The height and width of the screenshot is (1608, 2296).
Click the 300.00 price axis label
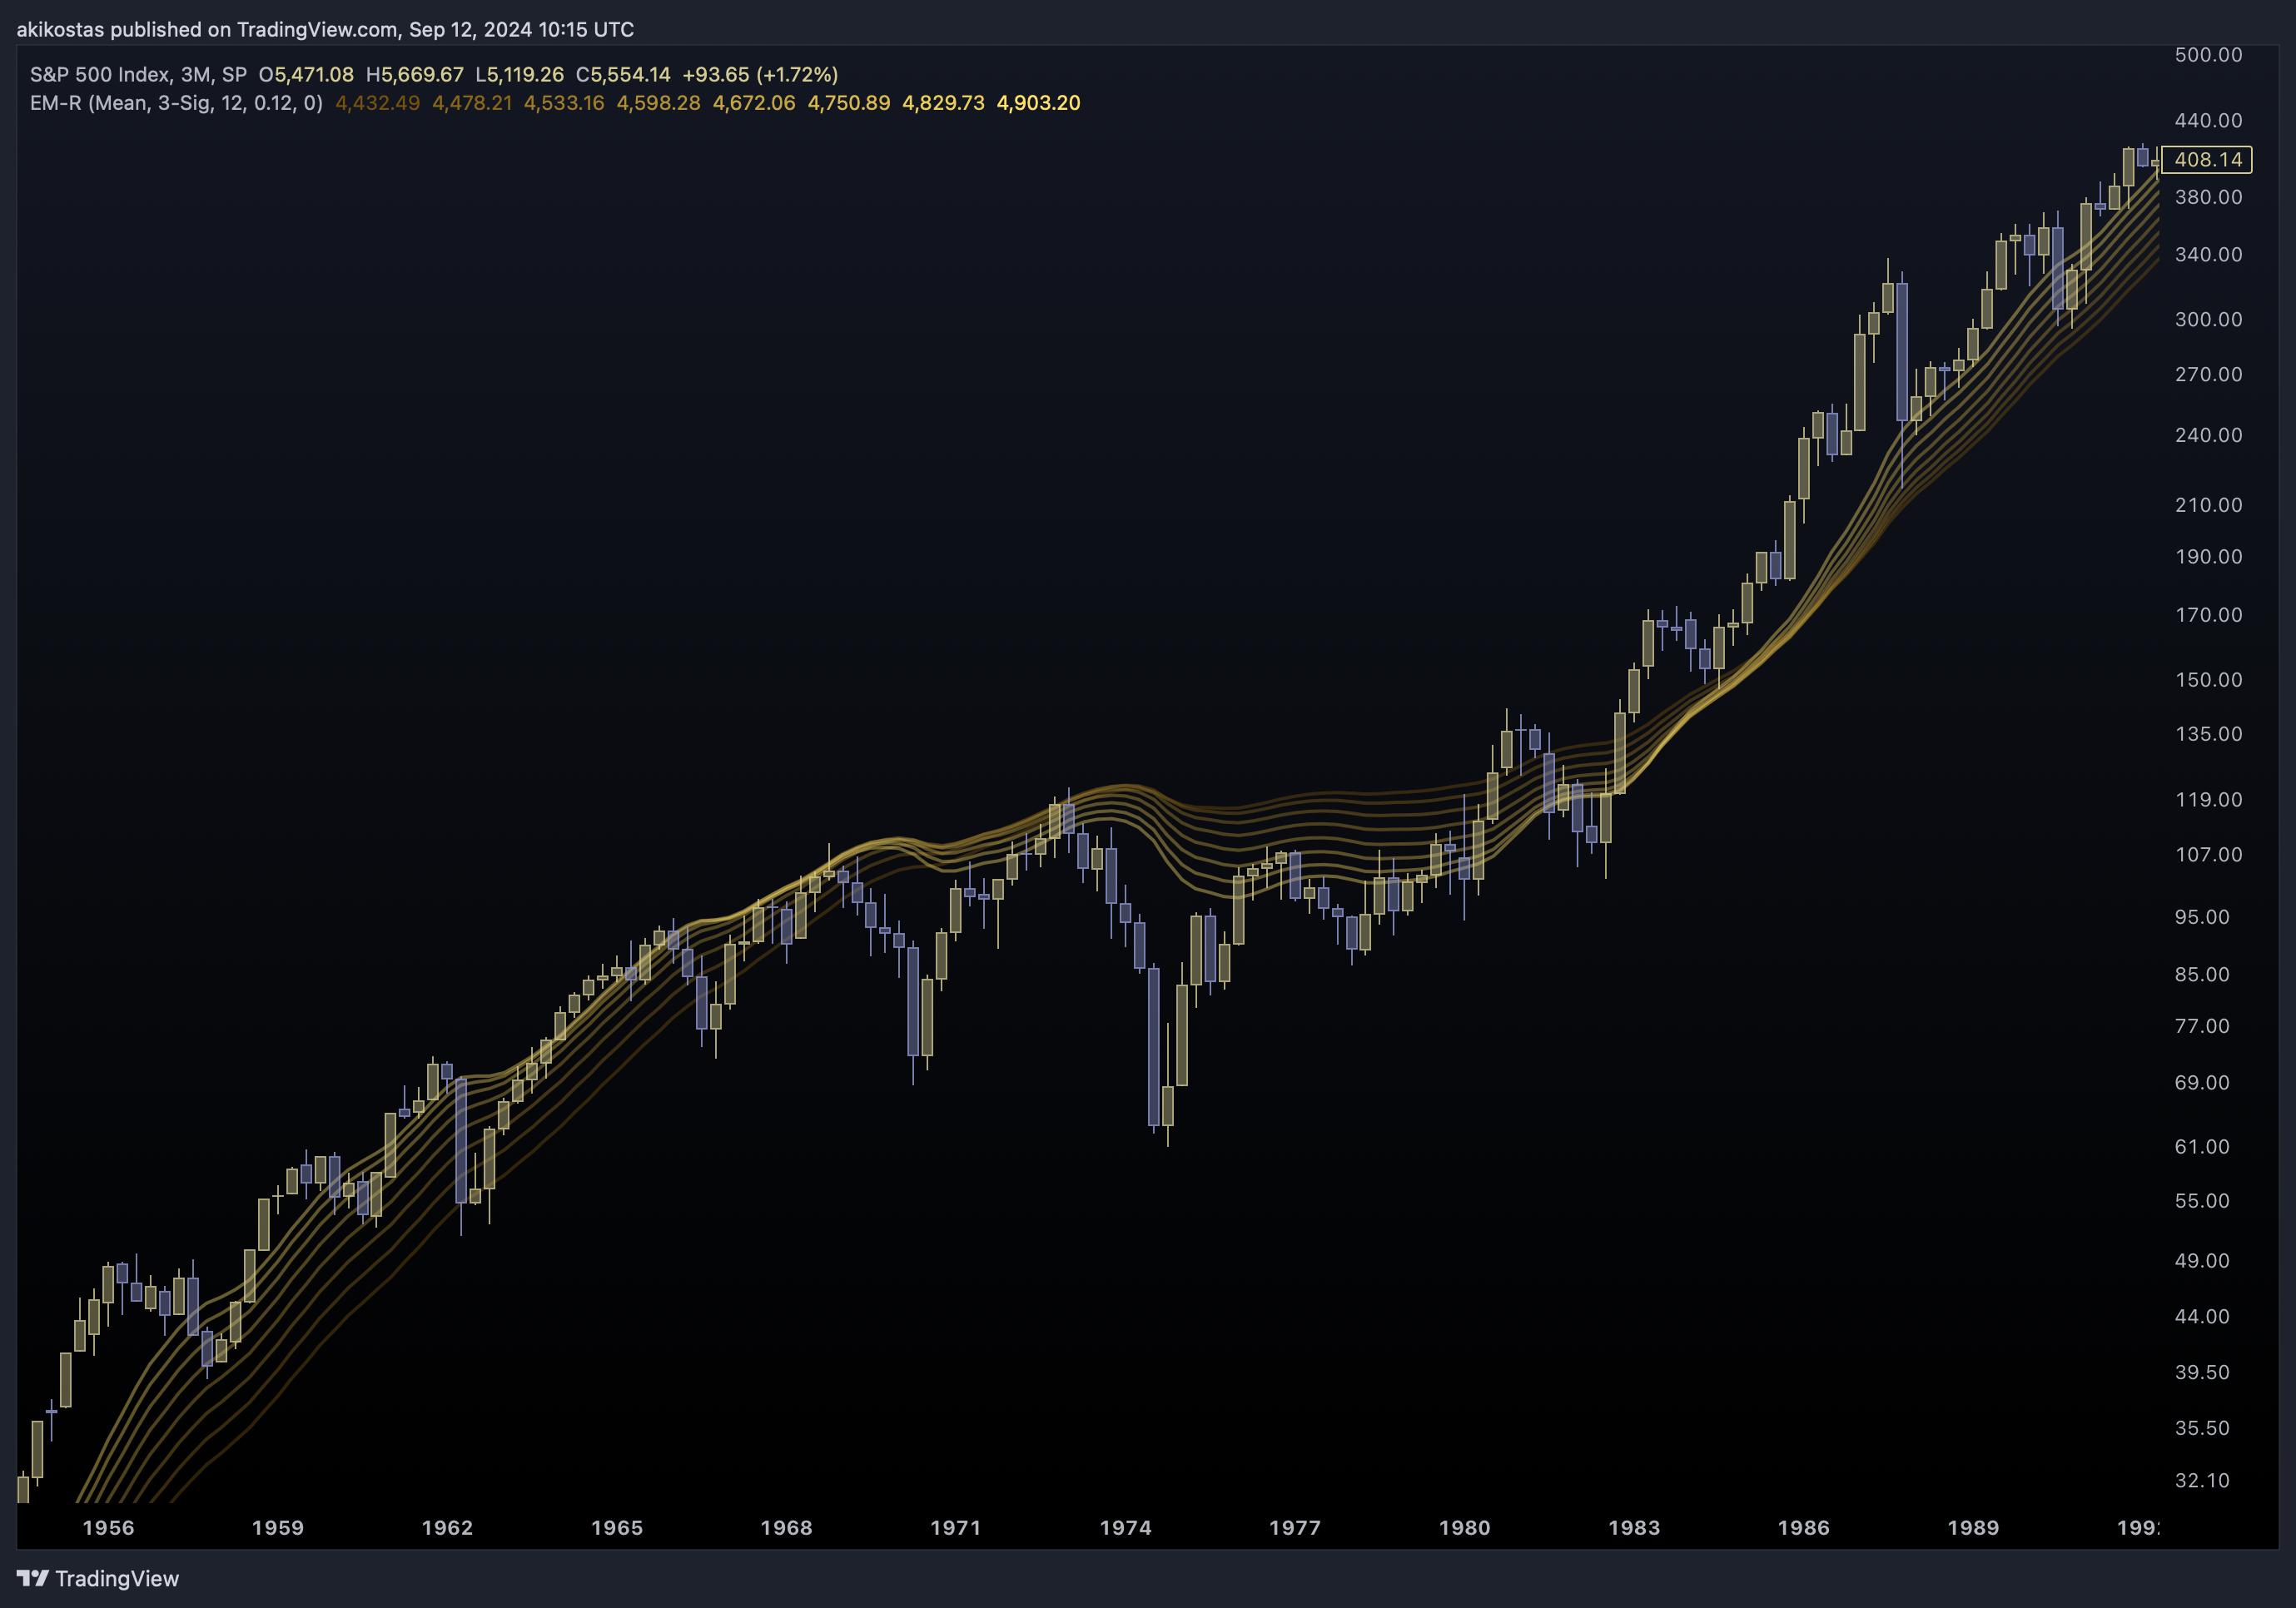point(2208,319)
